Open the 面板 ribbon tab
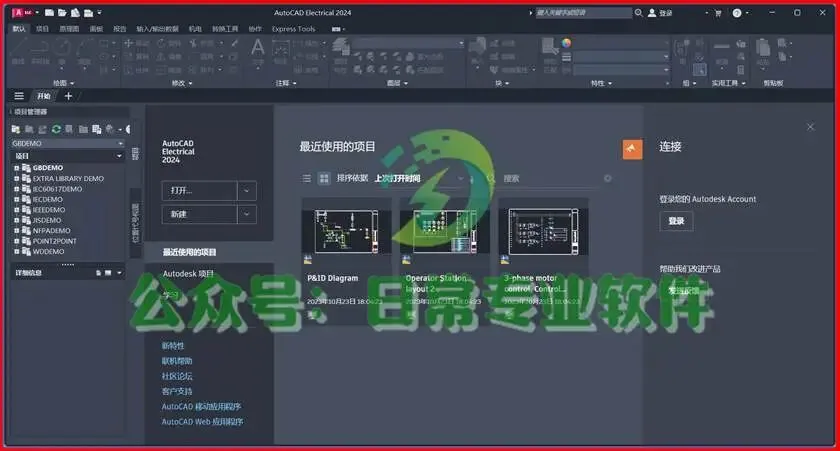This screenshot has height=451, width=840. [96, 29]
